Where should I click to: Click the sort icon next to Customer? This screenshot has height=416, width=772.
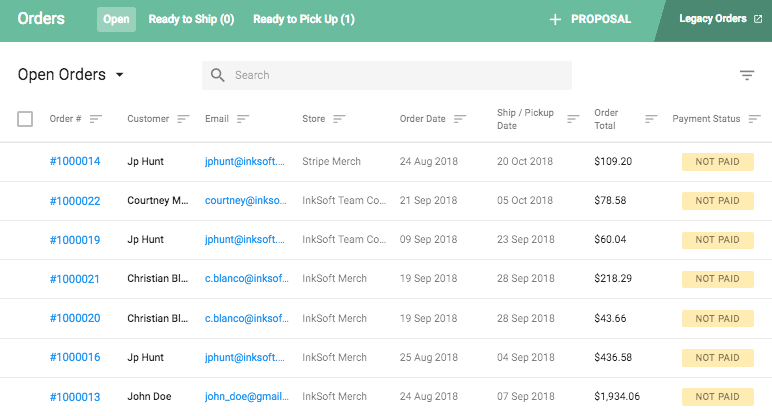[x=183, y=119]
